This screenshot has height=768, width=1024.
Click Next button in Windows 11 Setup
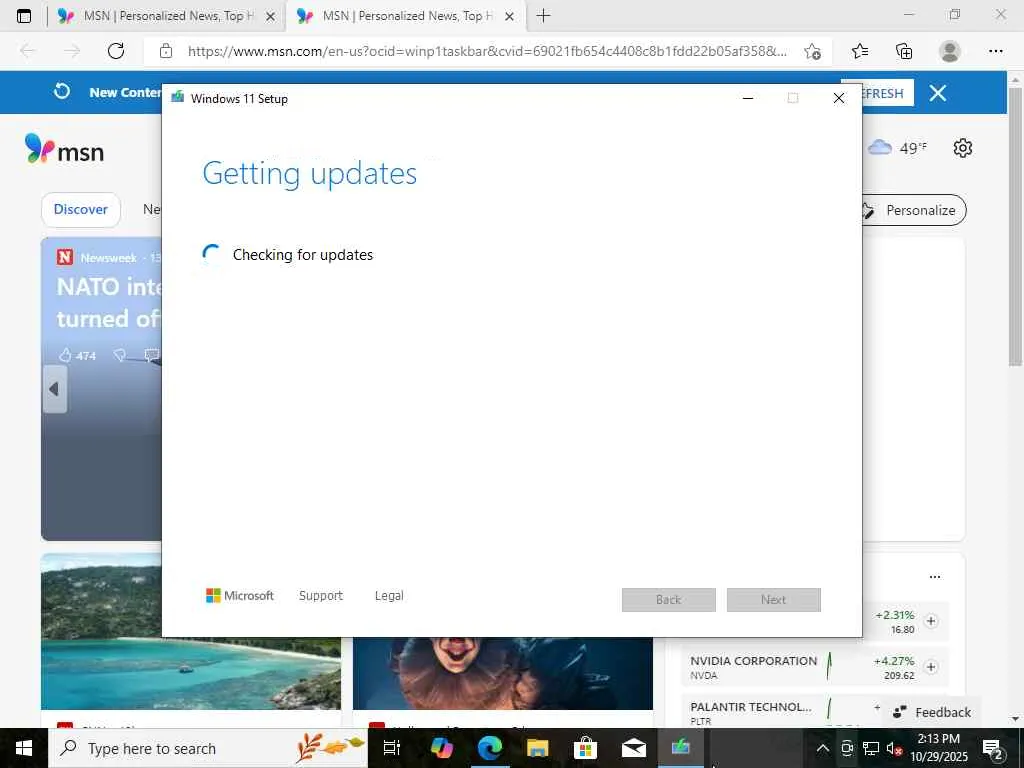coord(774,600)
